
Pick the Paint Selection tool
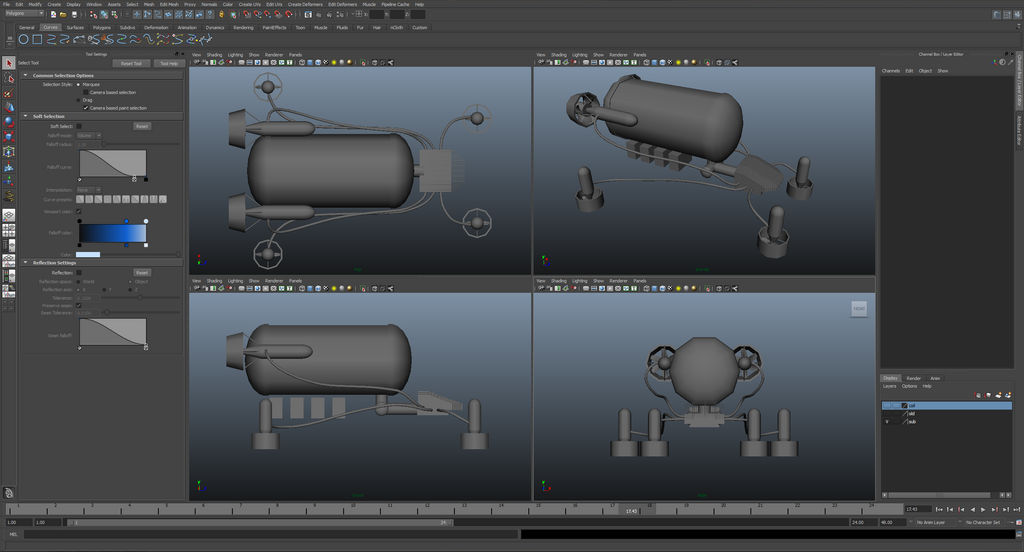point(8,93)
